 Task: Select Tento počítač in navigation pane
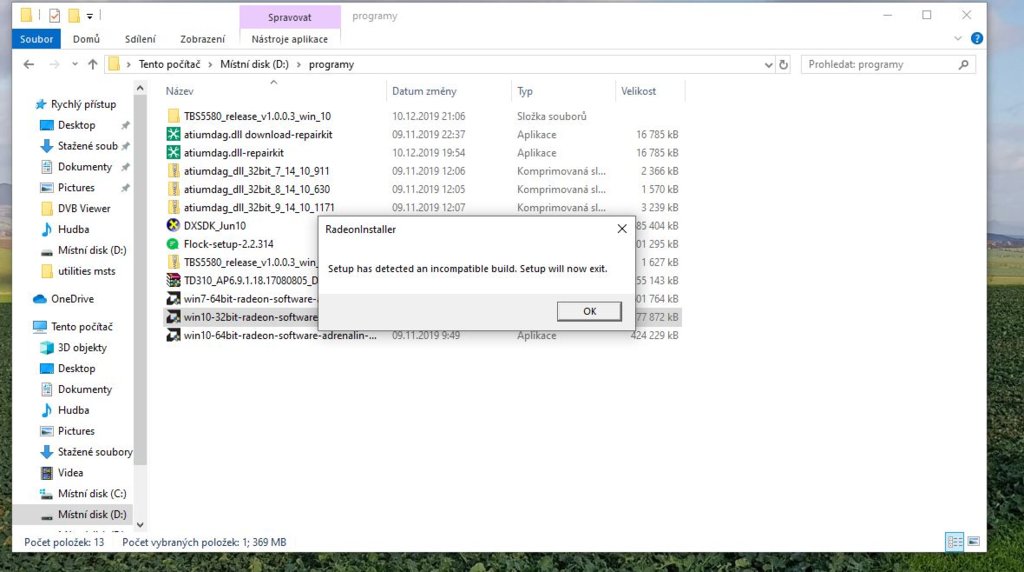coord(82,326)
